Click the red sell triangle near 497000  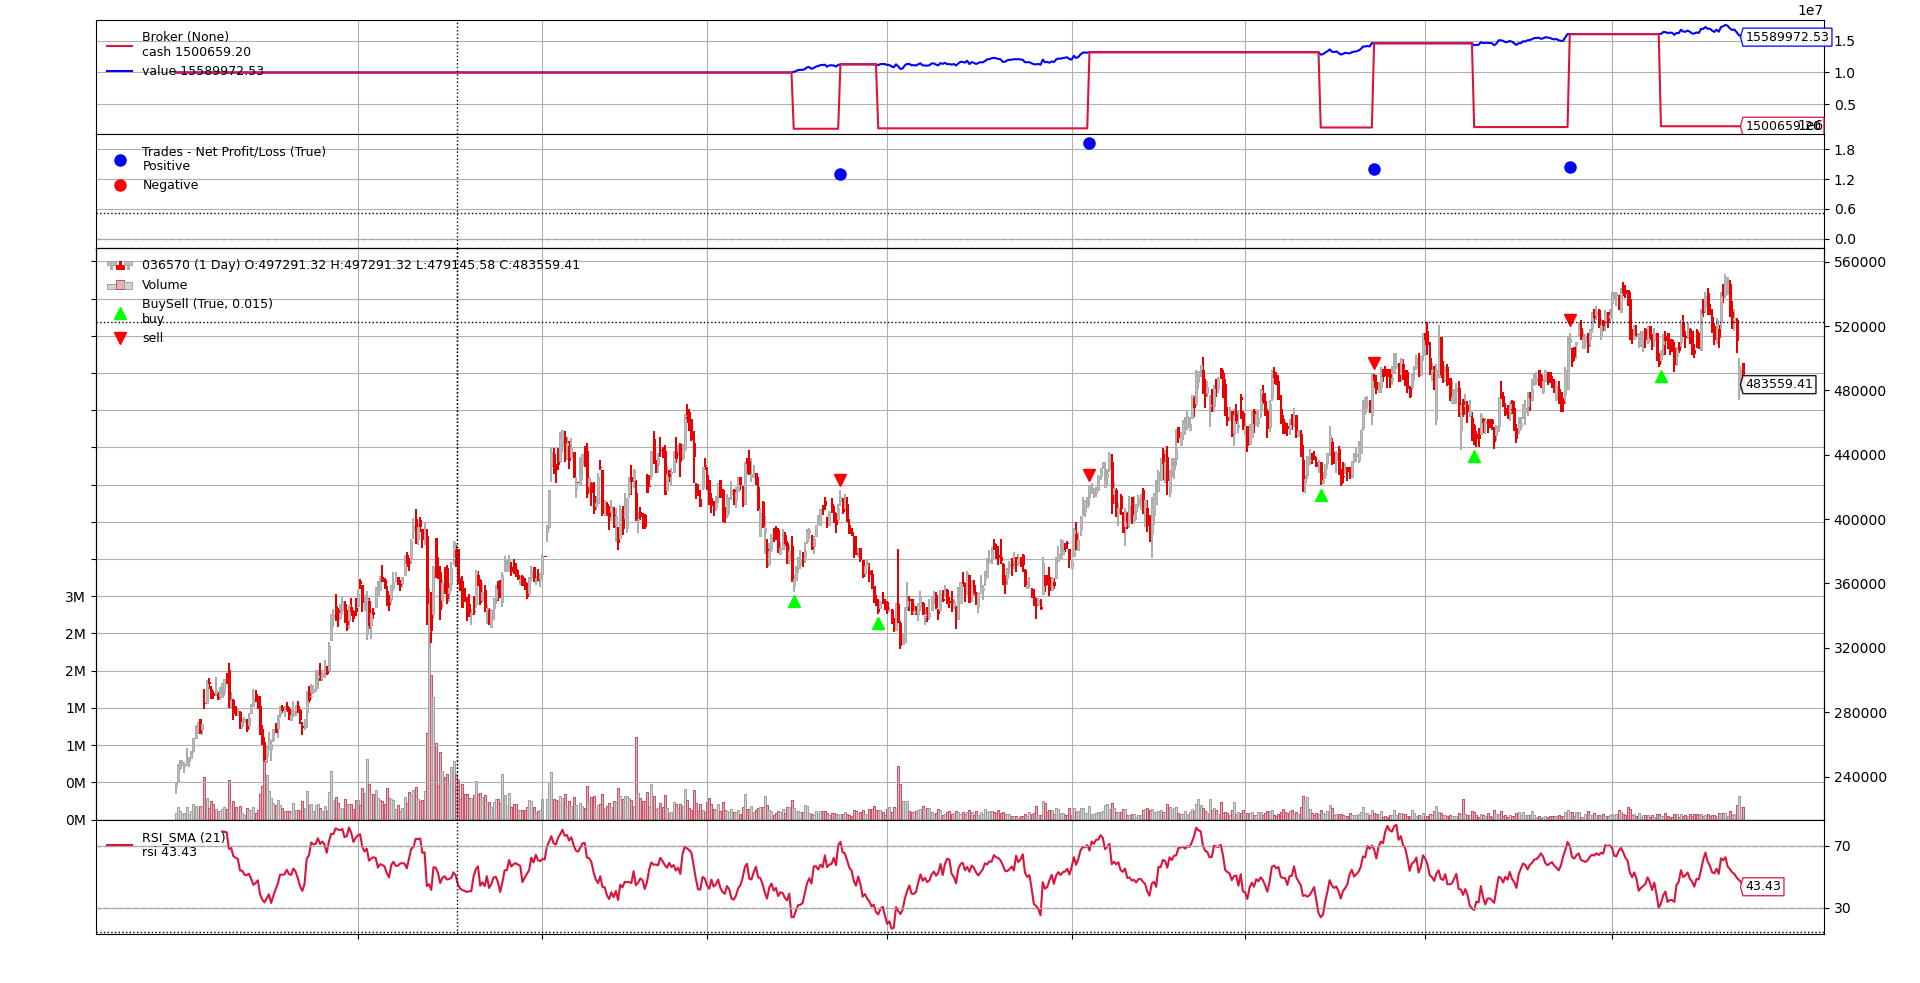(1374, 364)
